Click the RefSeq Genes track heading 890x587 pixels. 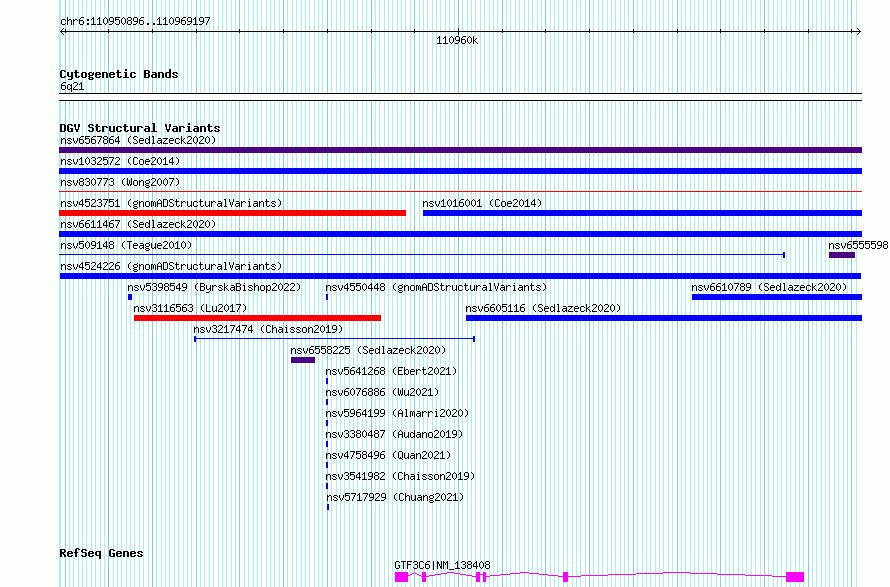(101, 554)
